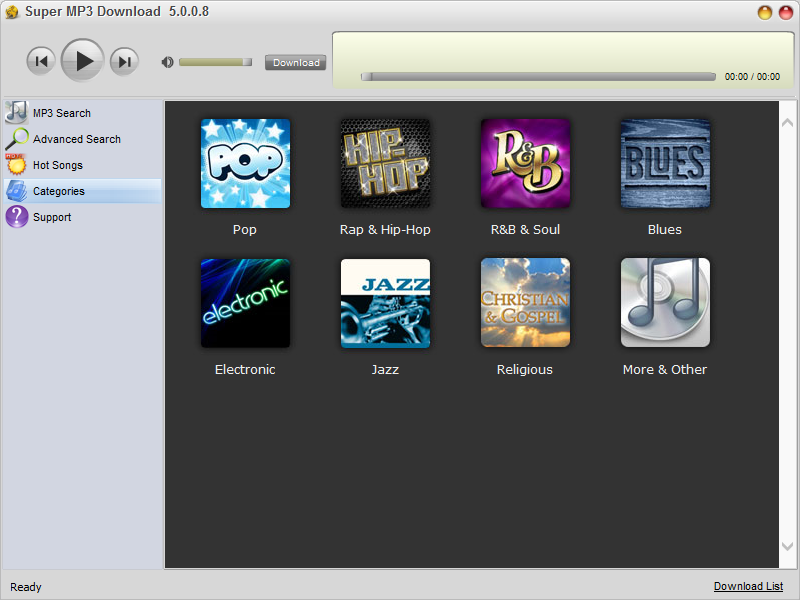
Task: Click the Pop text label
Action: tap(245, 230)
